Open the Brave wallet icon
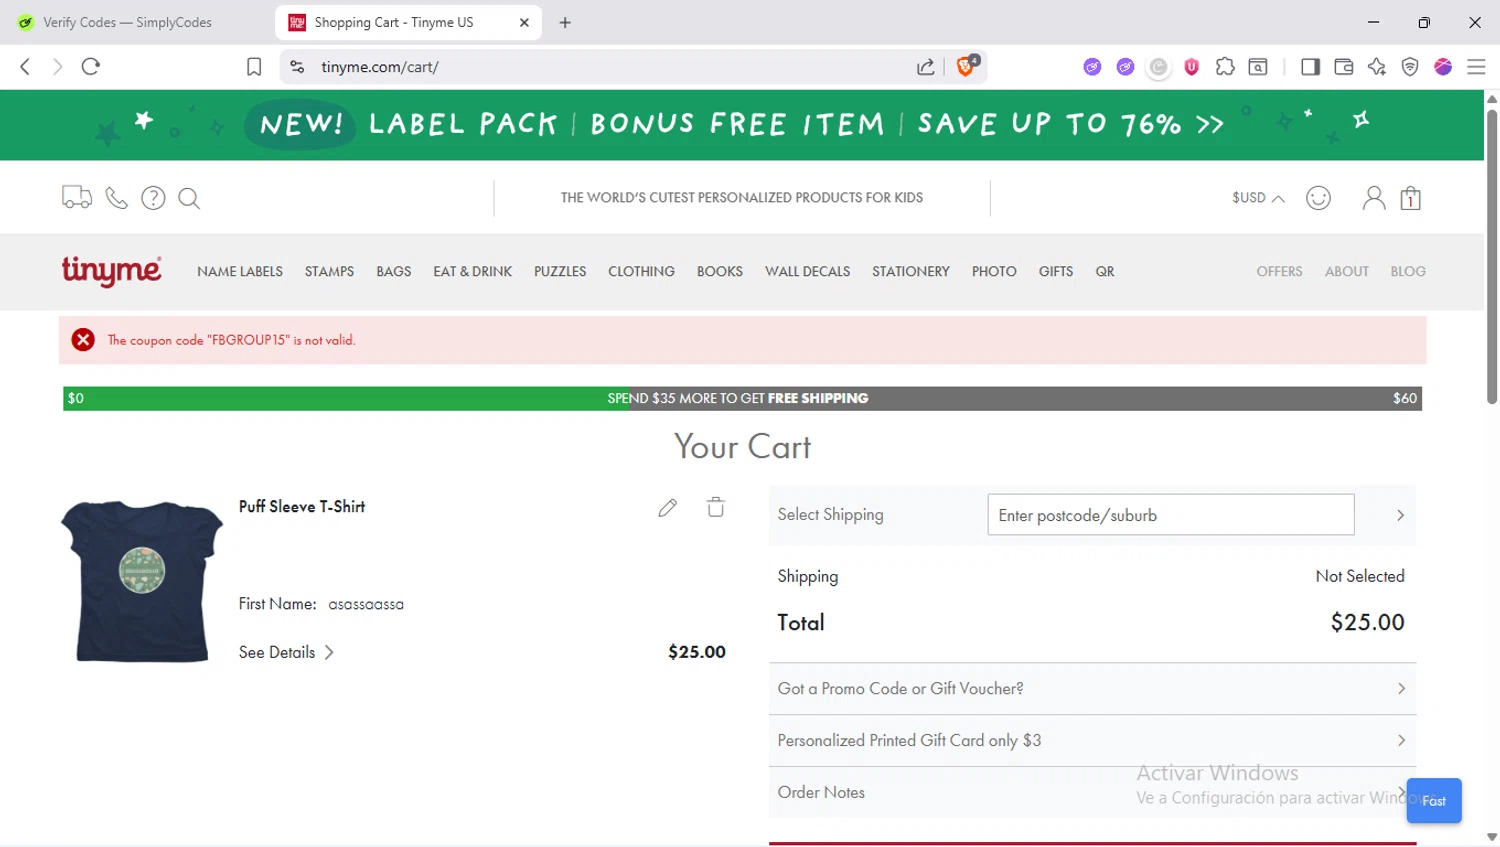This screenshot has height=847, width=1500. pyautogui.click(x=1344, y=67)
